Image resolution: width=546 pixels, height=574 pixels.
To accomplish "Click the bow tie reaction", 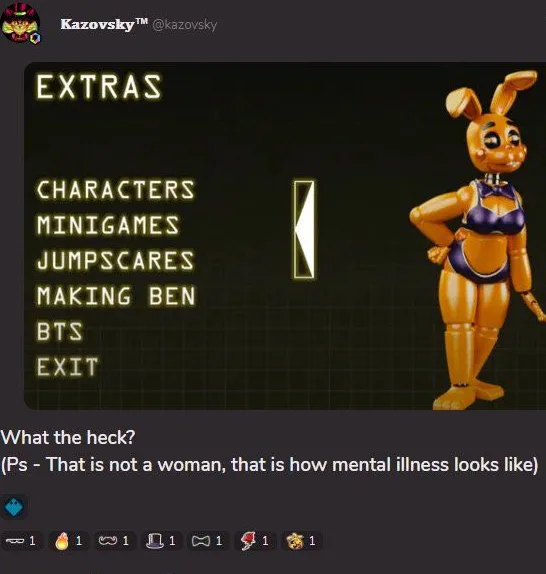I will [x=208, y=541].
